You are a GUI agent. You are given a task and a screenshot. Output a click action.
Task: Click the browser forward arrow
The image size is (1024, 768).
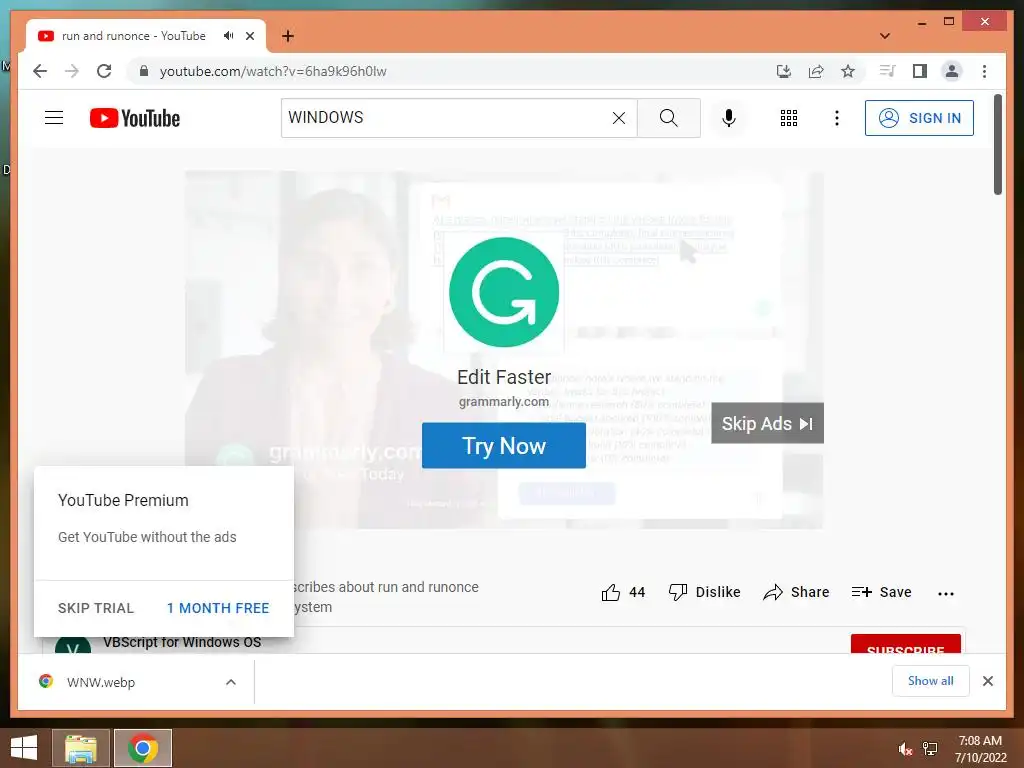click(72, 71)
